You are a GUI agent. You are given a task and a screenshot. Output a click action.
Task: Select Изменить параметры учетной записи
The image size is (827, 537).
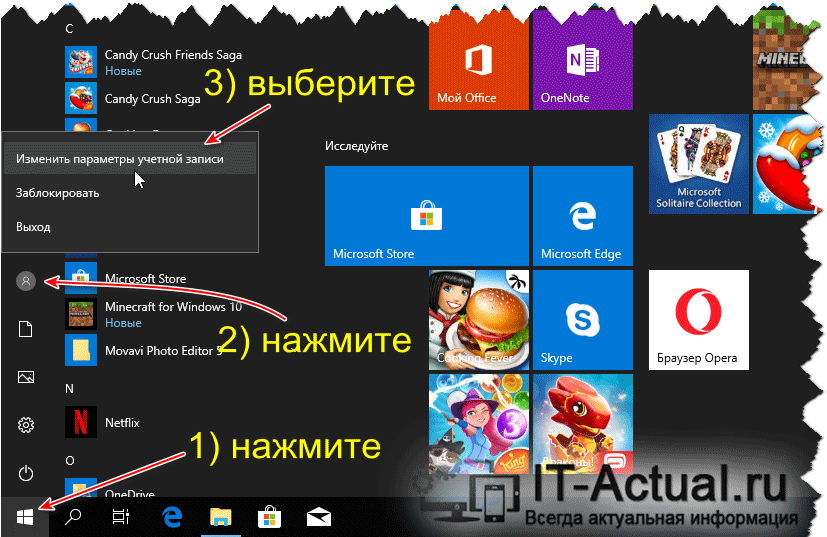tap(130, 159)
